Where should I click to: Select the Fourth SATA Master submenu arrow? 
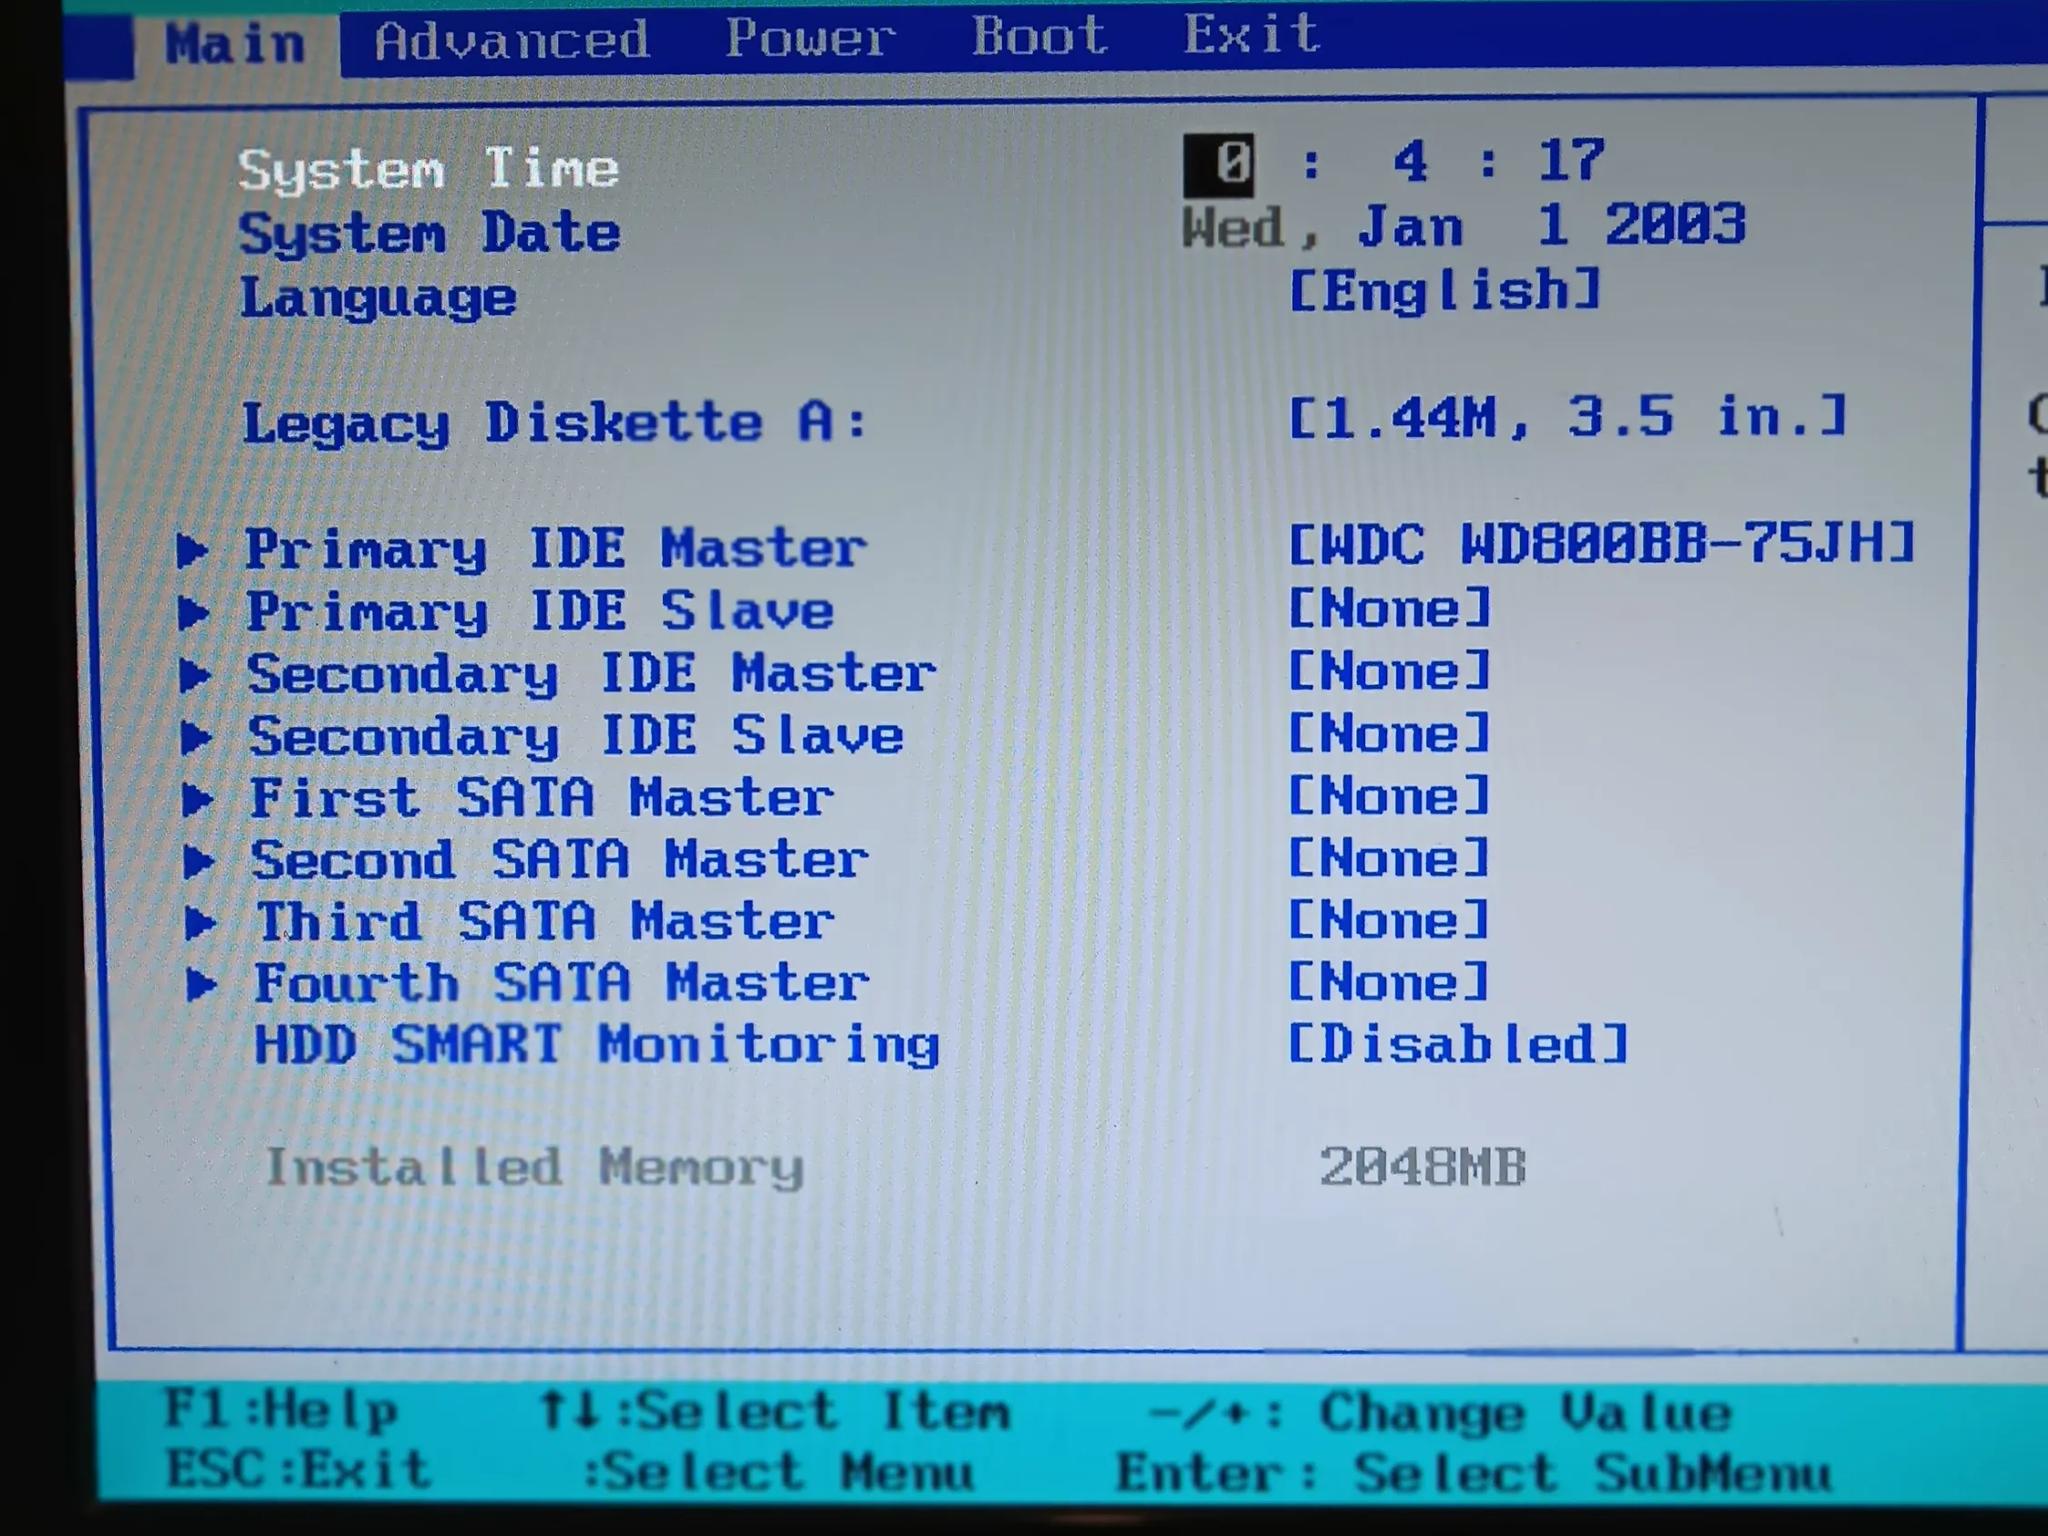[x=200, y=982]
